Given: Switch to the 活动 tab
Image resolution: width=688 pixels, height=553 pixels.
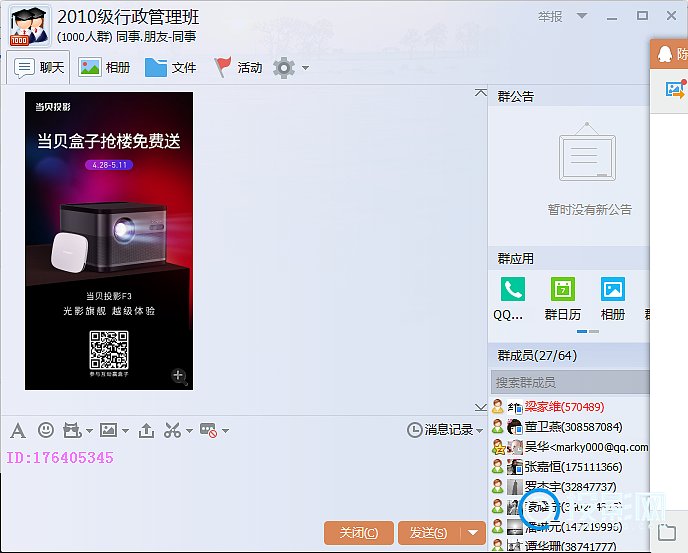Looking at the screenshot, I should click(x=238, y=68).
